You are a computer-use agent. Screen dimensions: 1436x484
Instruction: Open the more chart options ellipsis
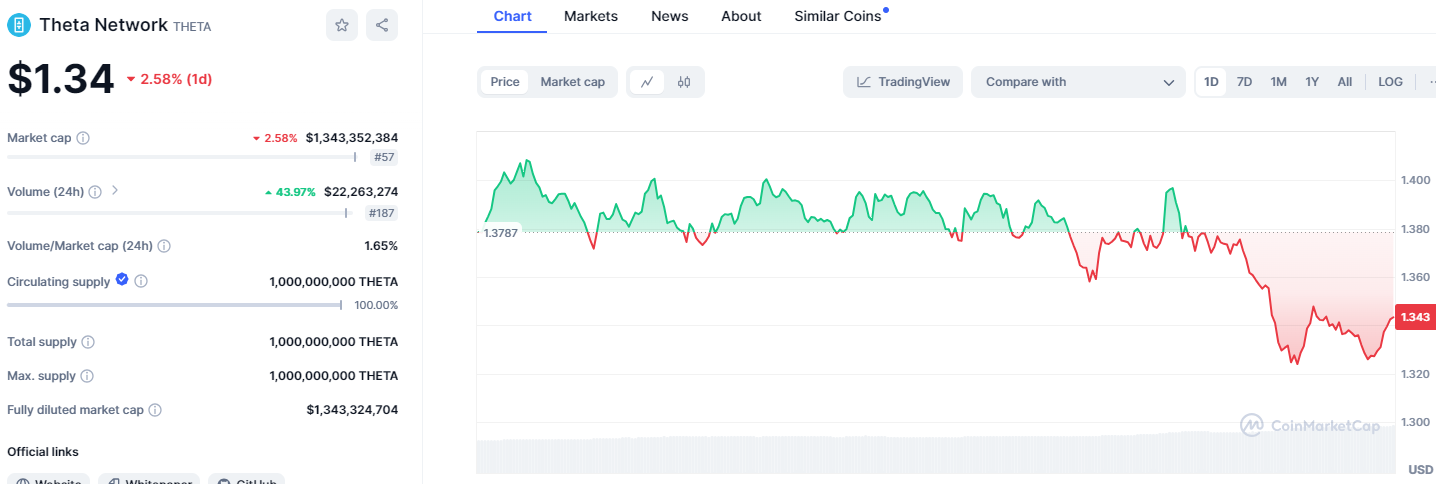point(1427,82)
